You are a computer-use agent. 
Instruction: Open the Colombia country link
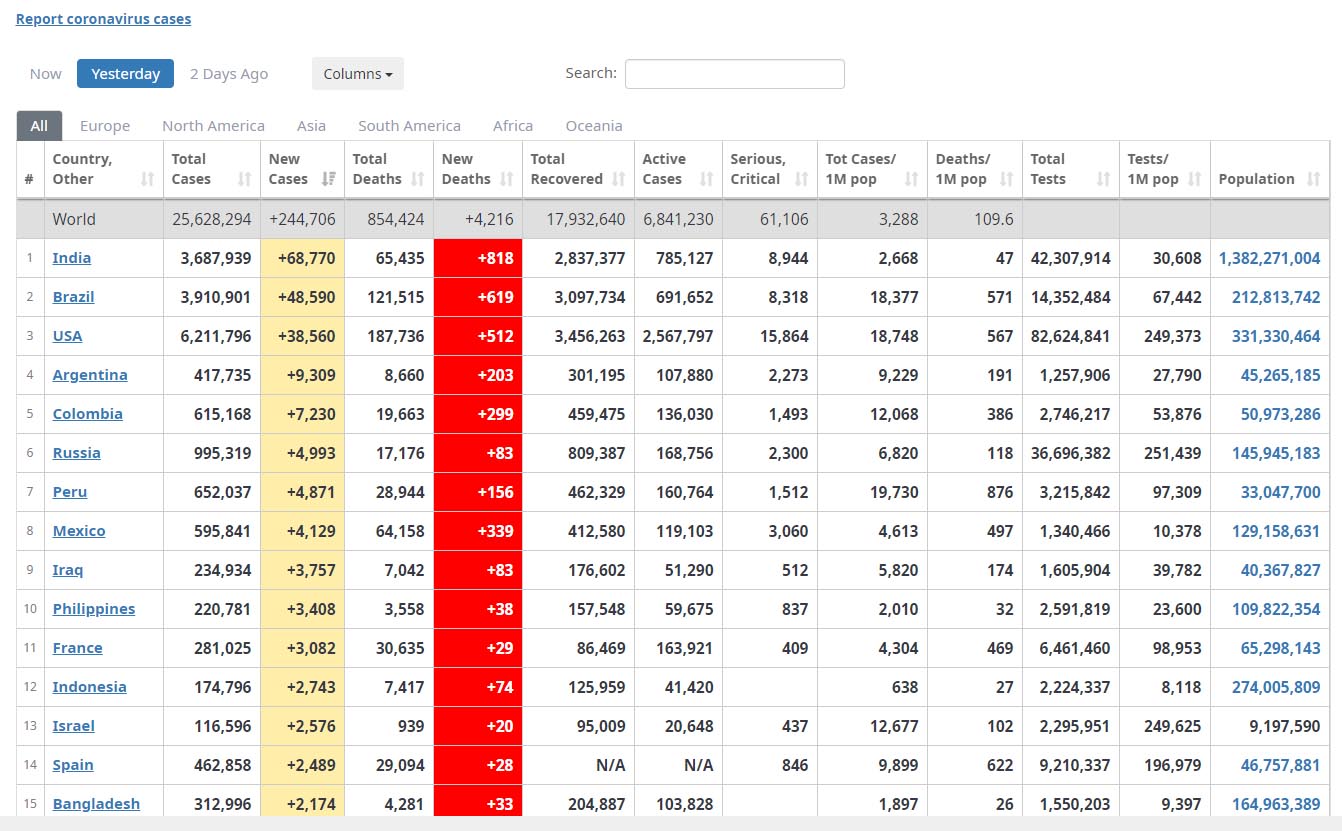(88, 414)
